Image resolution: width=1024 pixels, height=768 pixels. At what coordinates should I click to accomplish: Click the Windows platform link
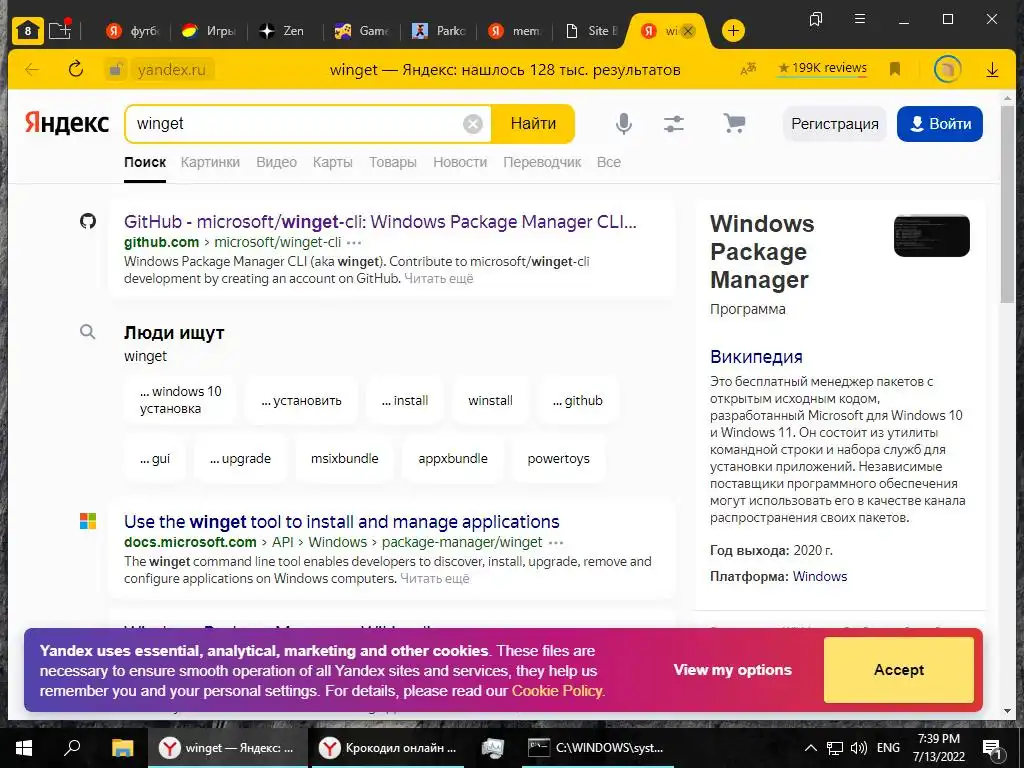pos(820,576)
